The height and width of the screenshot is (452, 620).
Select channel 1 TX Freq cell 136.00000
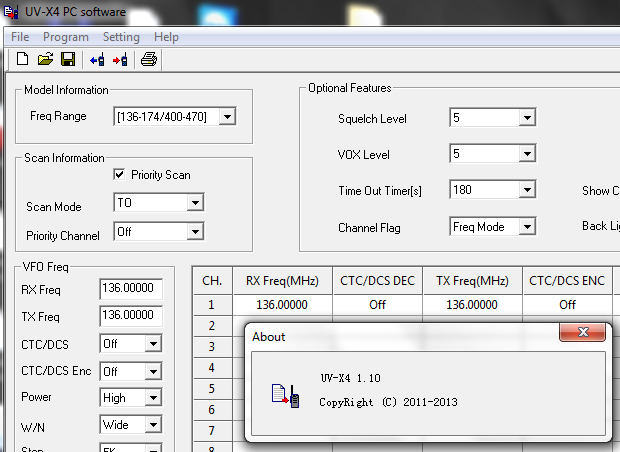click(473, 305)
